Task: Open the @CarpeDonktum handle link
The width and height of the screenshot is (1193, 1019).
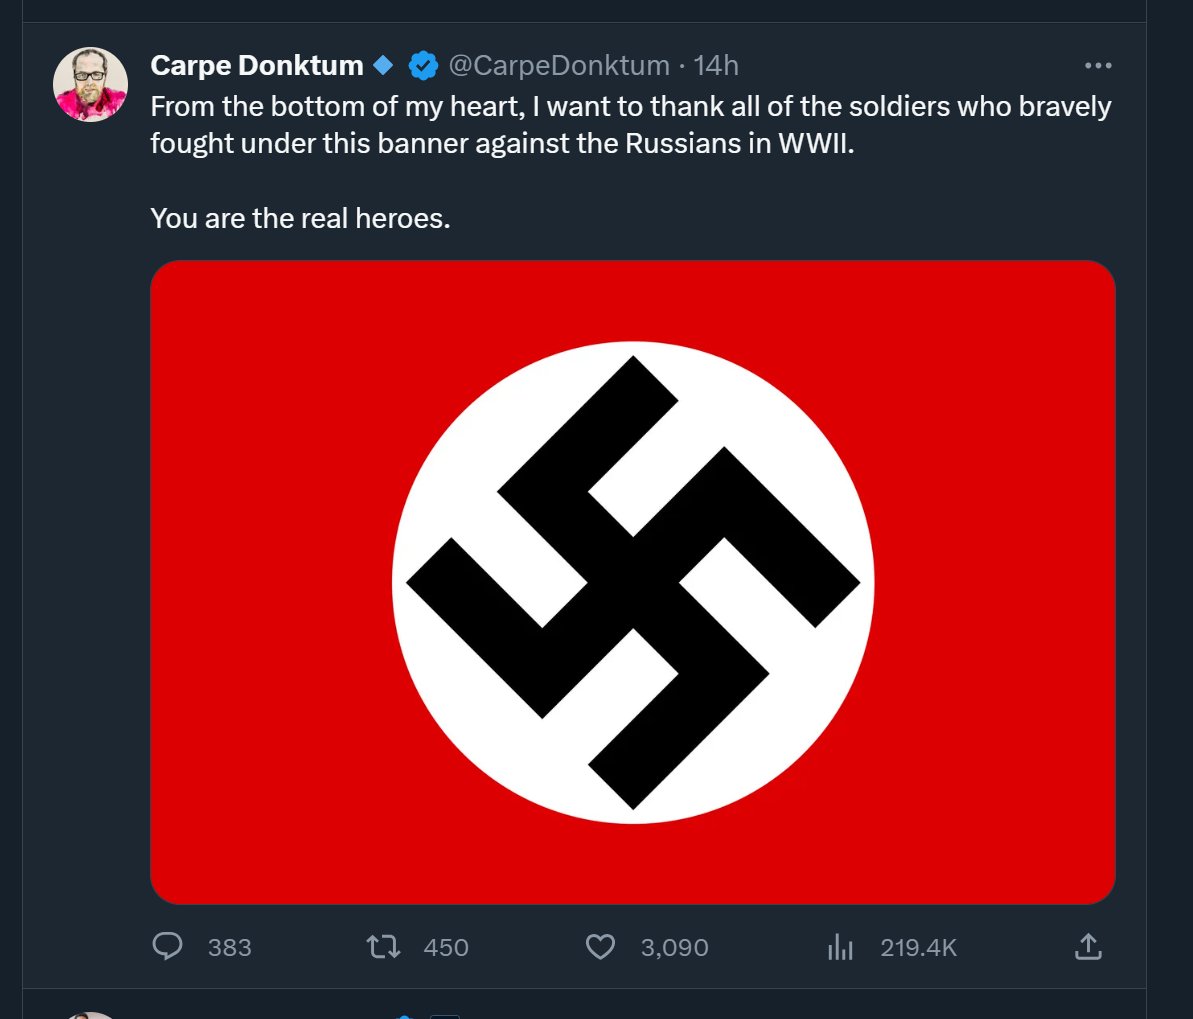Action: pos(558,66)
